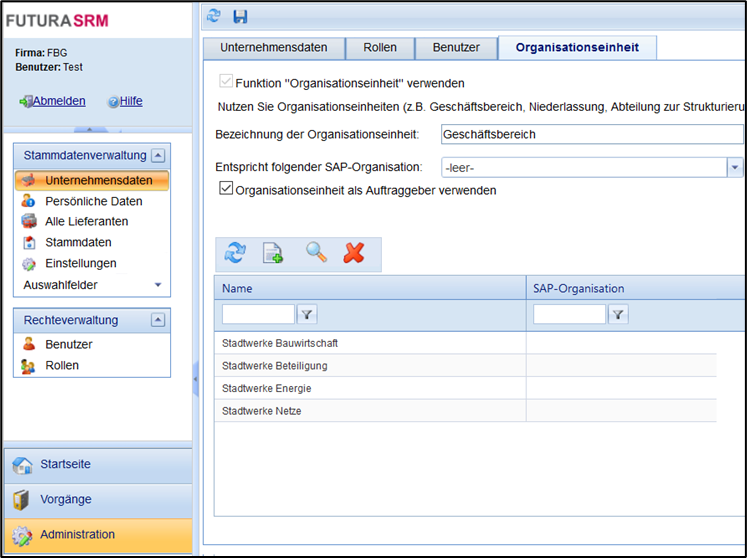Click the Bezeichnung der Organisationseinheit field
This screenshot has height=558, width=747.
pos(592,134)
